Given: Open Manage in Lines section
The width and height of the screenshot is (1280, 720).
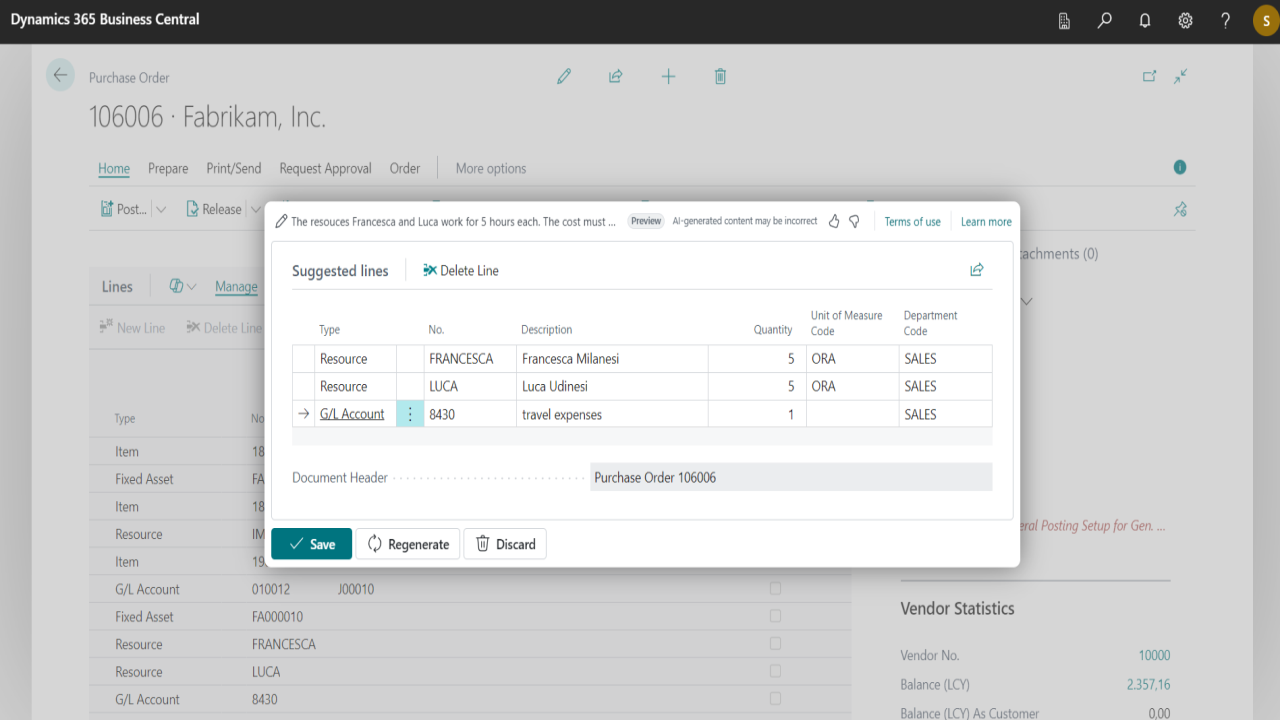Looking at the screenshot, I should point(236,287).
